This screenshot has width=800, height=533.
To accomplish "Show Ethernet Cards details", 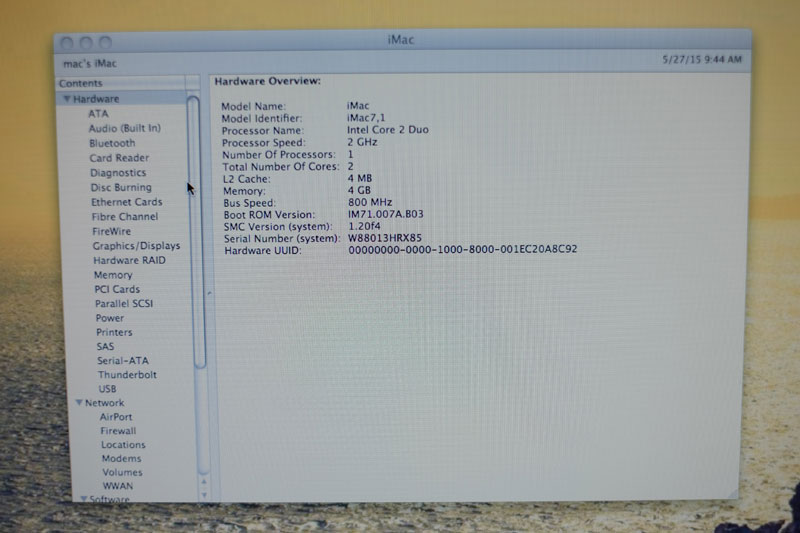I will pos(126,202).
